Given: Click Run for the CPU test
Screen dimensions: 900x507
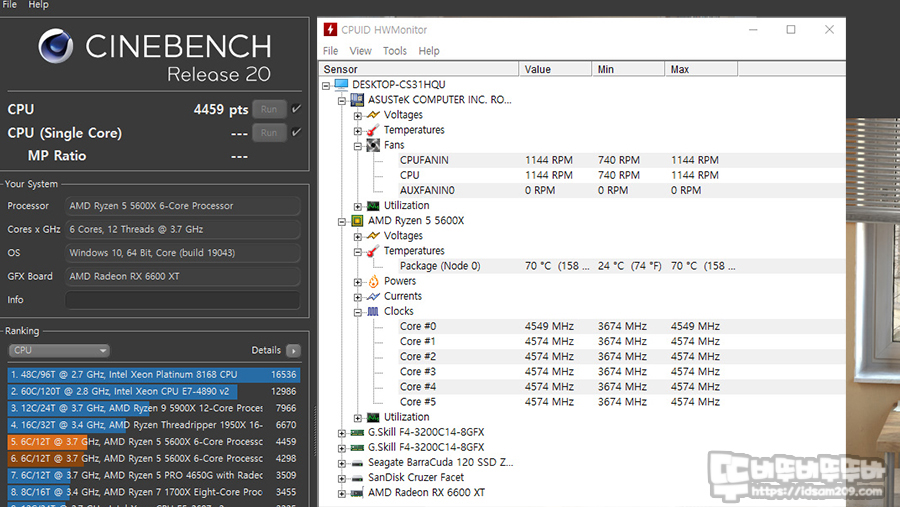Looking at the screenshot, I should pyautogui.click(x=269, y=109).
